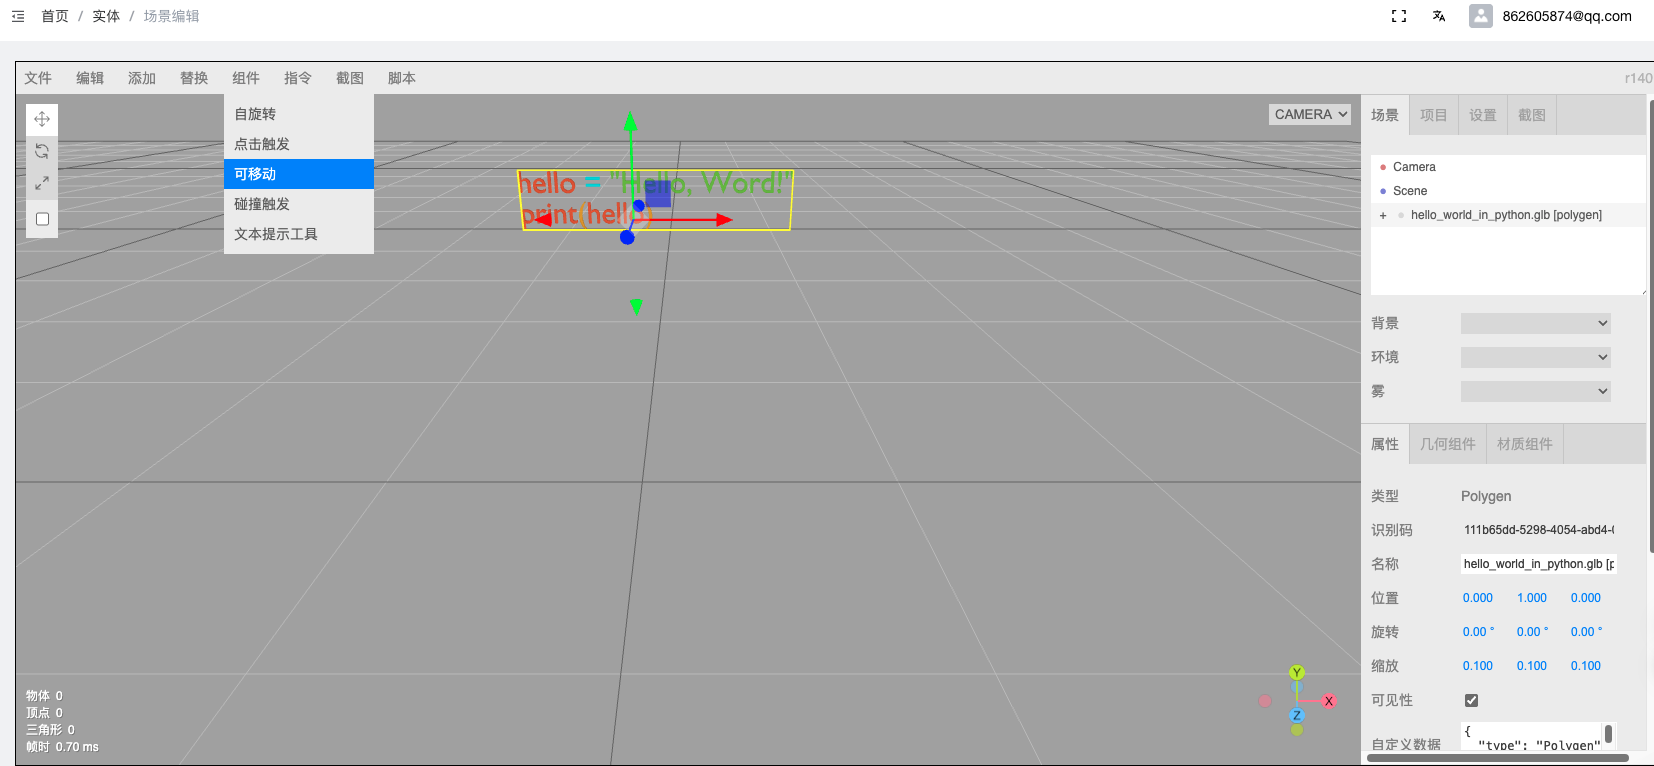
Task: Switch to the 设置 tab
Action: click(x=1483, y=115)
